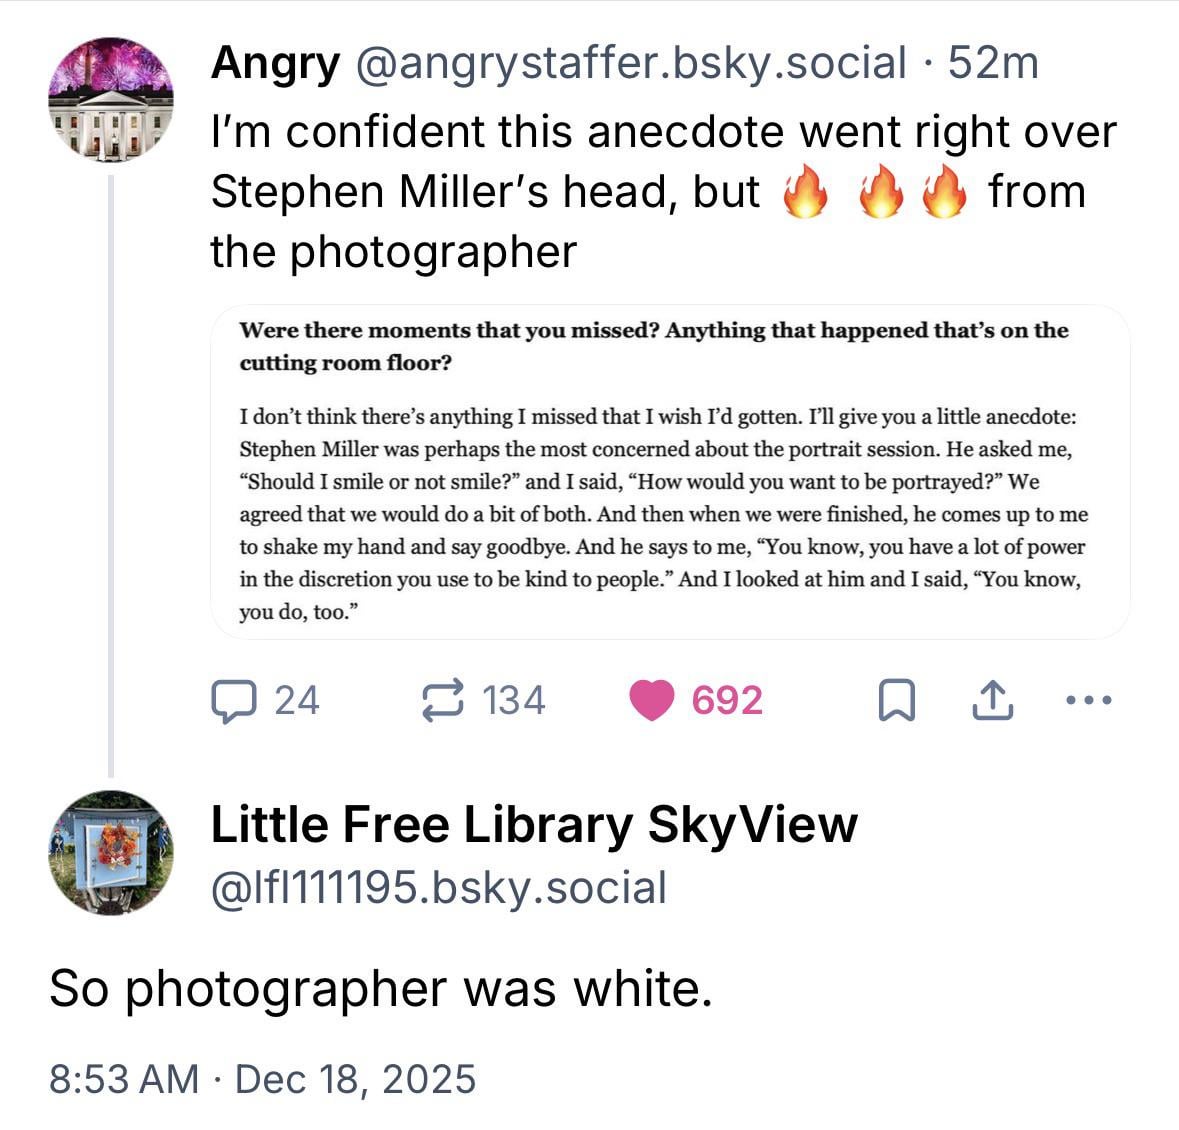Open the Little Free Library SkyView display name

click(x=534, y=825)
